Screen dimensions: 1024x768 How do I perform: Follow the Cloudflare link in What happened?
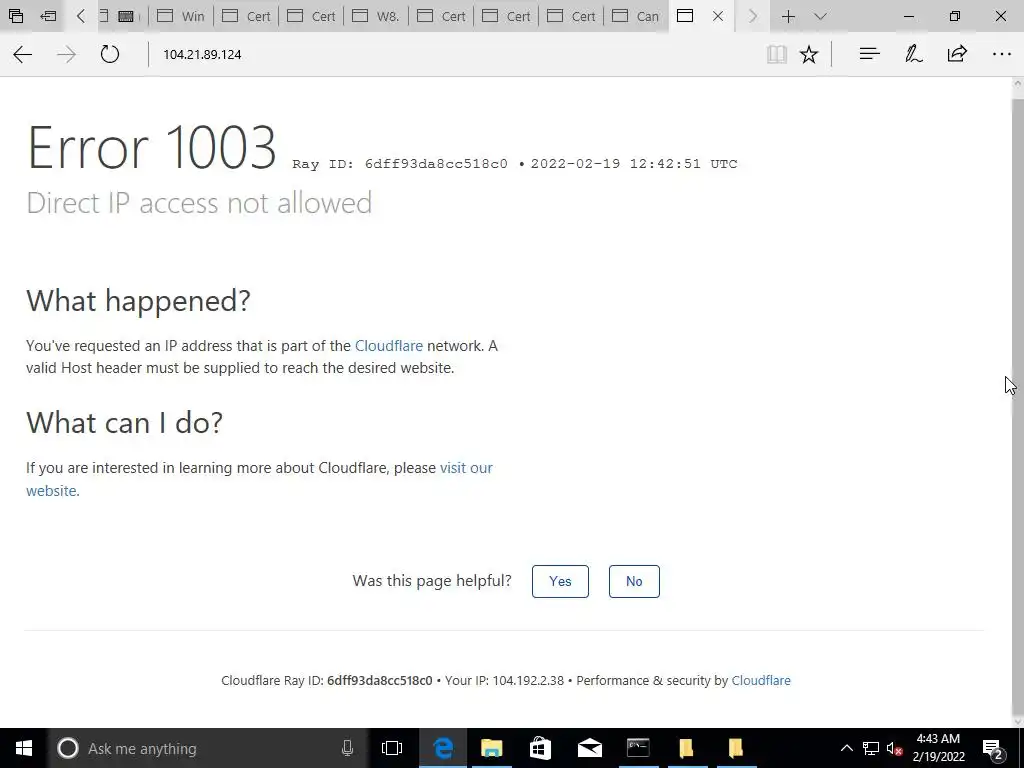point(389,345)
